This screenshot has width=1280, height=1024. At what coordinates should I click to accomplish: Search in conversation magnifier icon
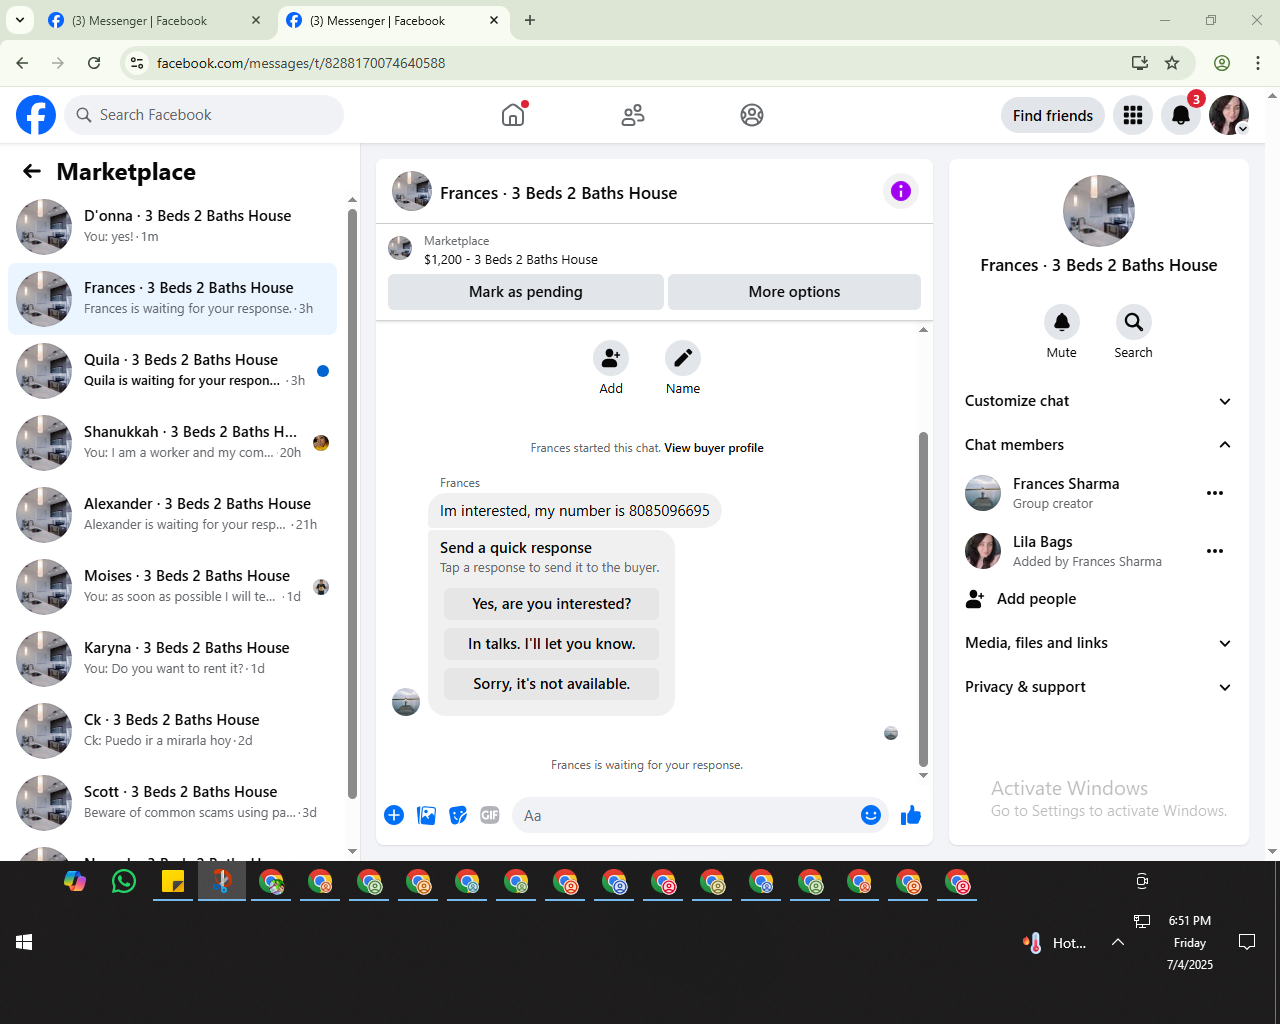[x=1134, y=322]
